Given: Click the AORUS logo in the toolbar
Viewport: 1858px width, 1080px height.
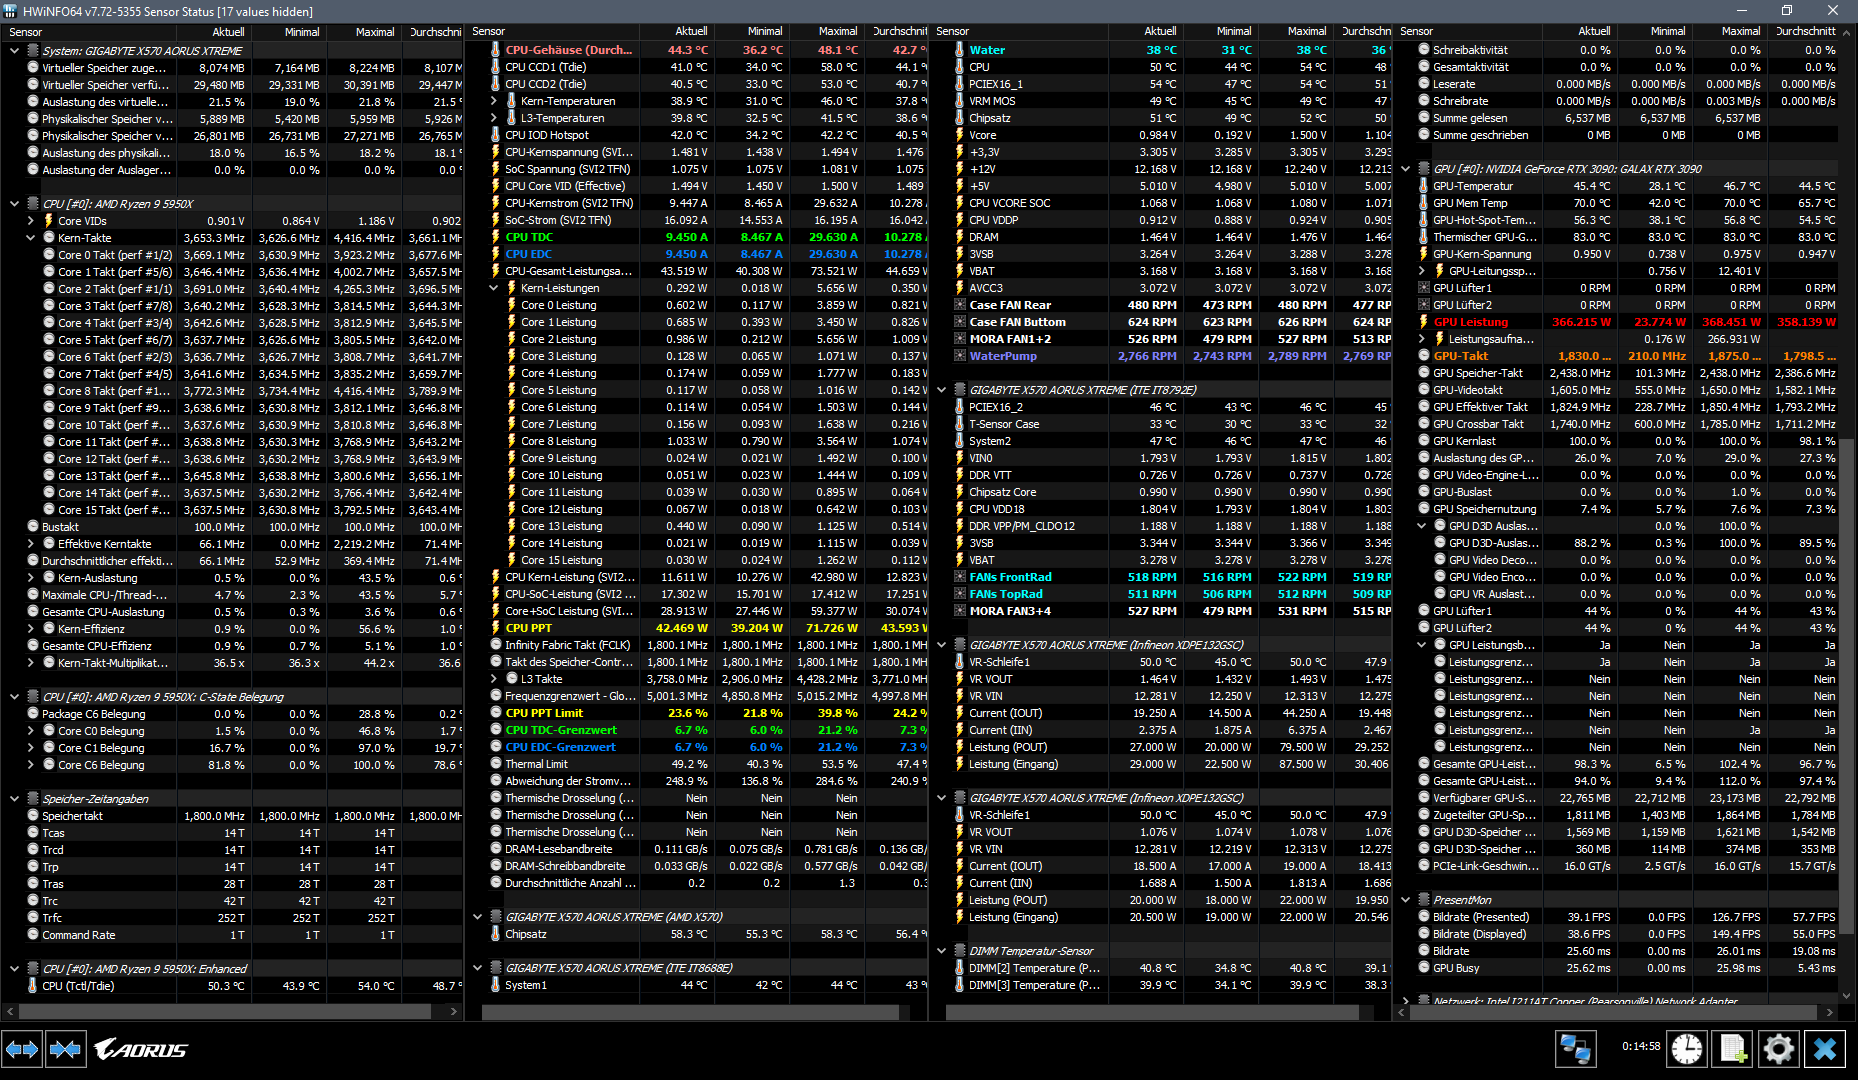Looking at the screenshot, I should [x=141, y=1049].
